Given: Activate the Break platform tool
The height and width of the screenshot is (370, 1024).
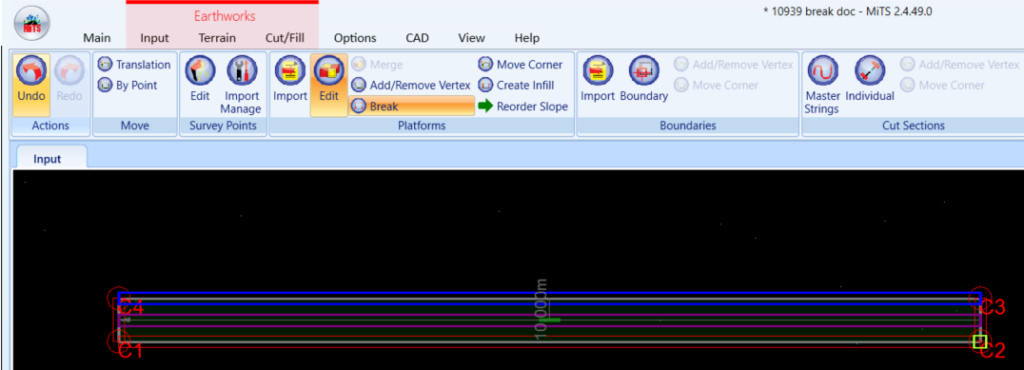Looking at the screenshot, I should pos(411,106).
